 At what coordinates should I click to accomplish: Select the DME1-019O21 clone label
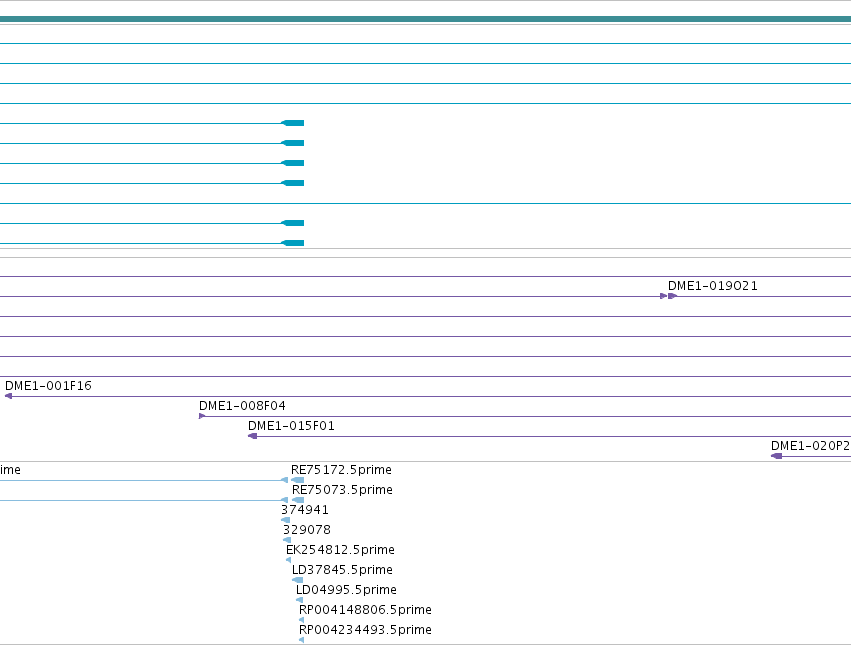(712, 286)
